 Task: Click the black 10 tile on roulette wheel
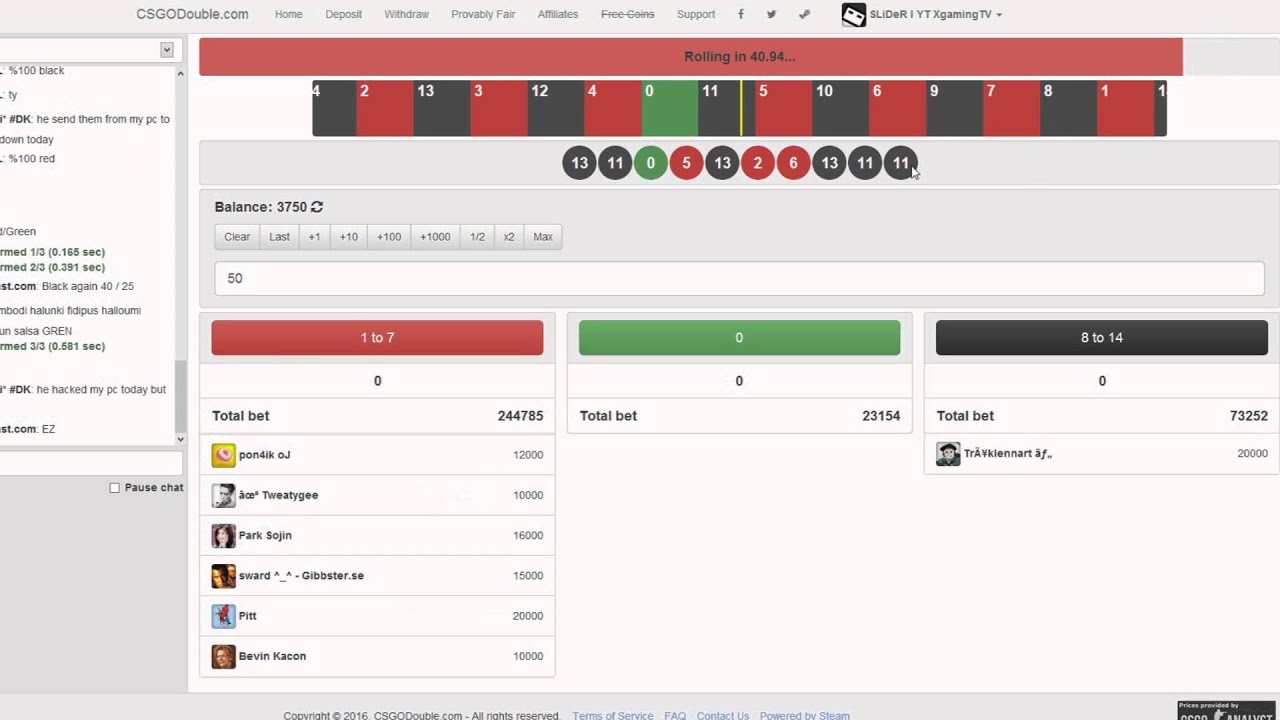click(840, 108)
